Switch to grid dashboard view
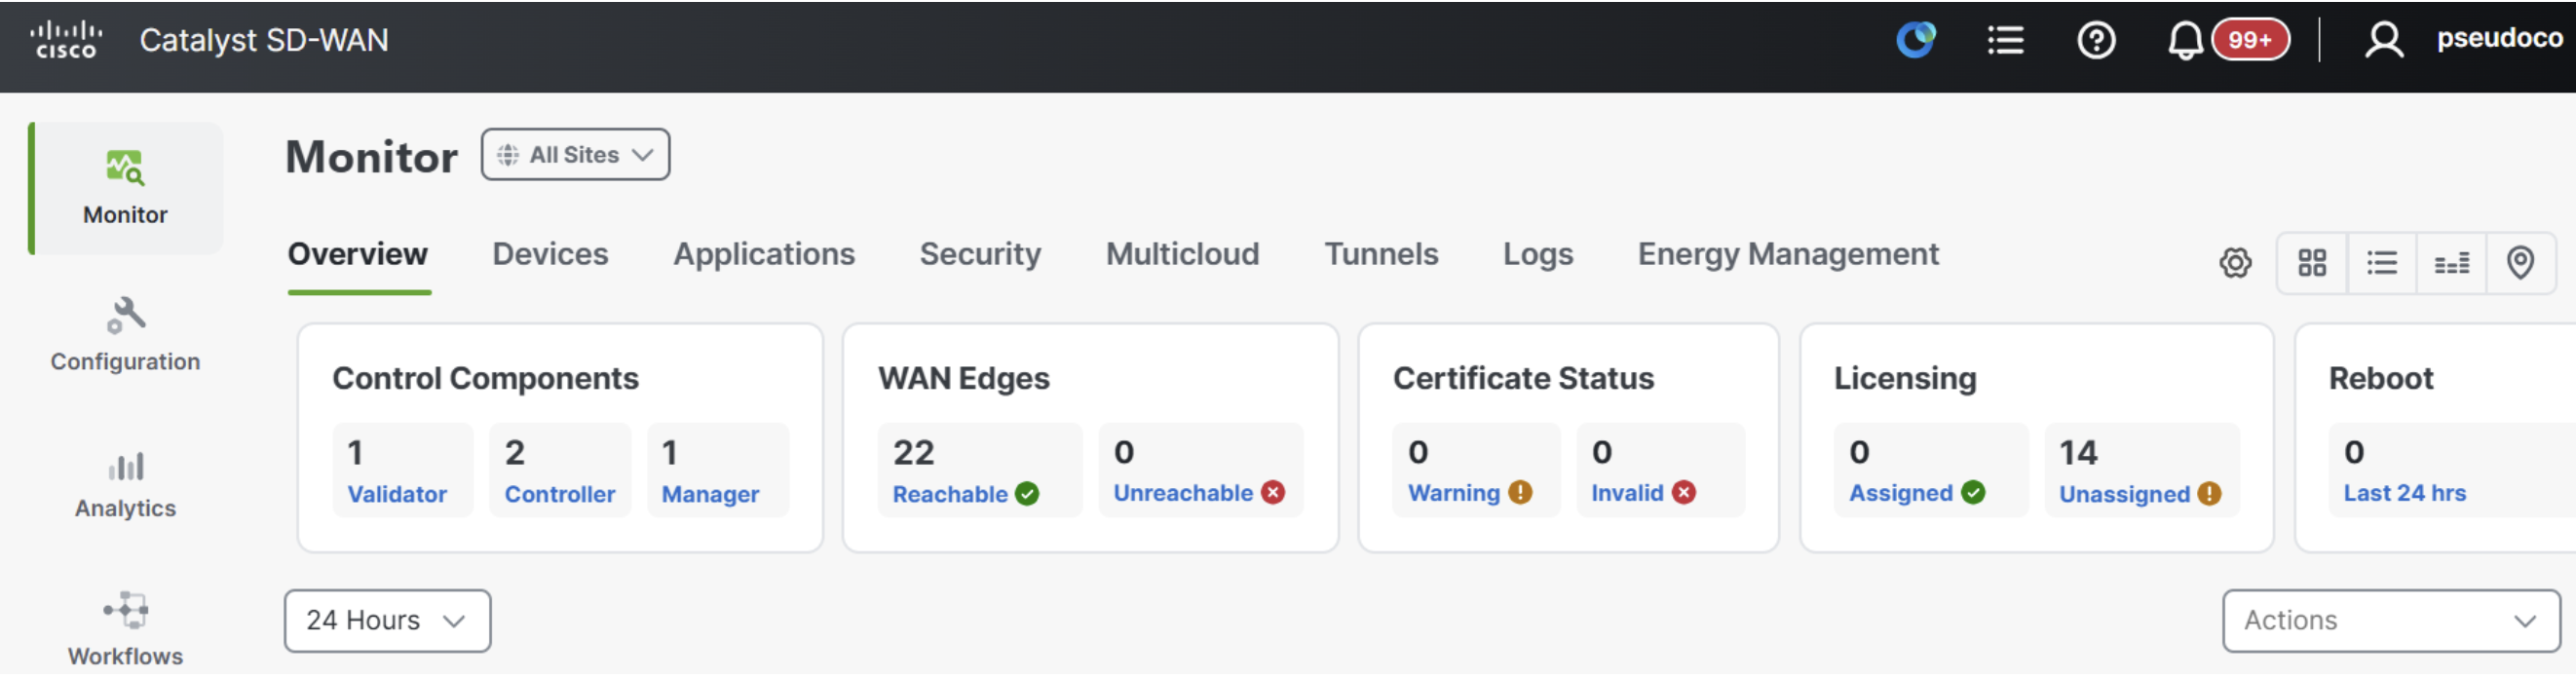 (2312, 263)
